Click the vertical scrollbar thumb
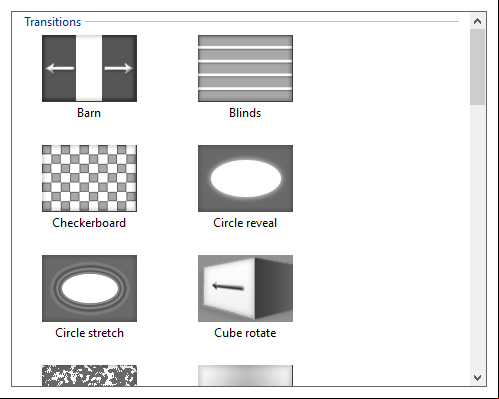This screenshot has height=399, width=499. point(477,67)
